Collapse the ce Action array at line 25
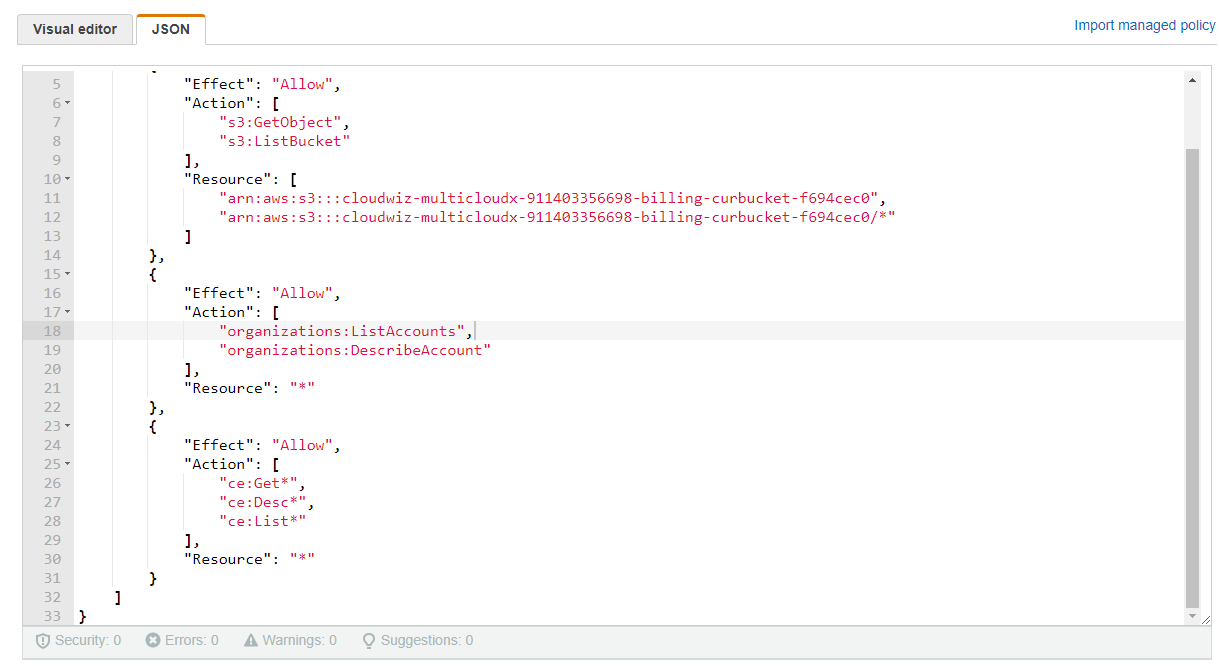 point(67,464)
